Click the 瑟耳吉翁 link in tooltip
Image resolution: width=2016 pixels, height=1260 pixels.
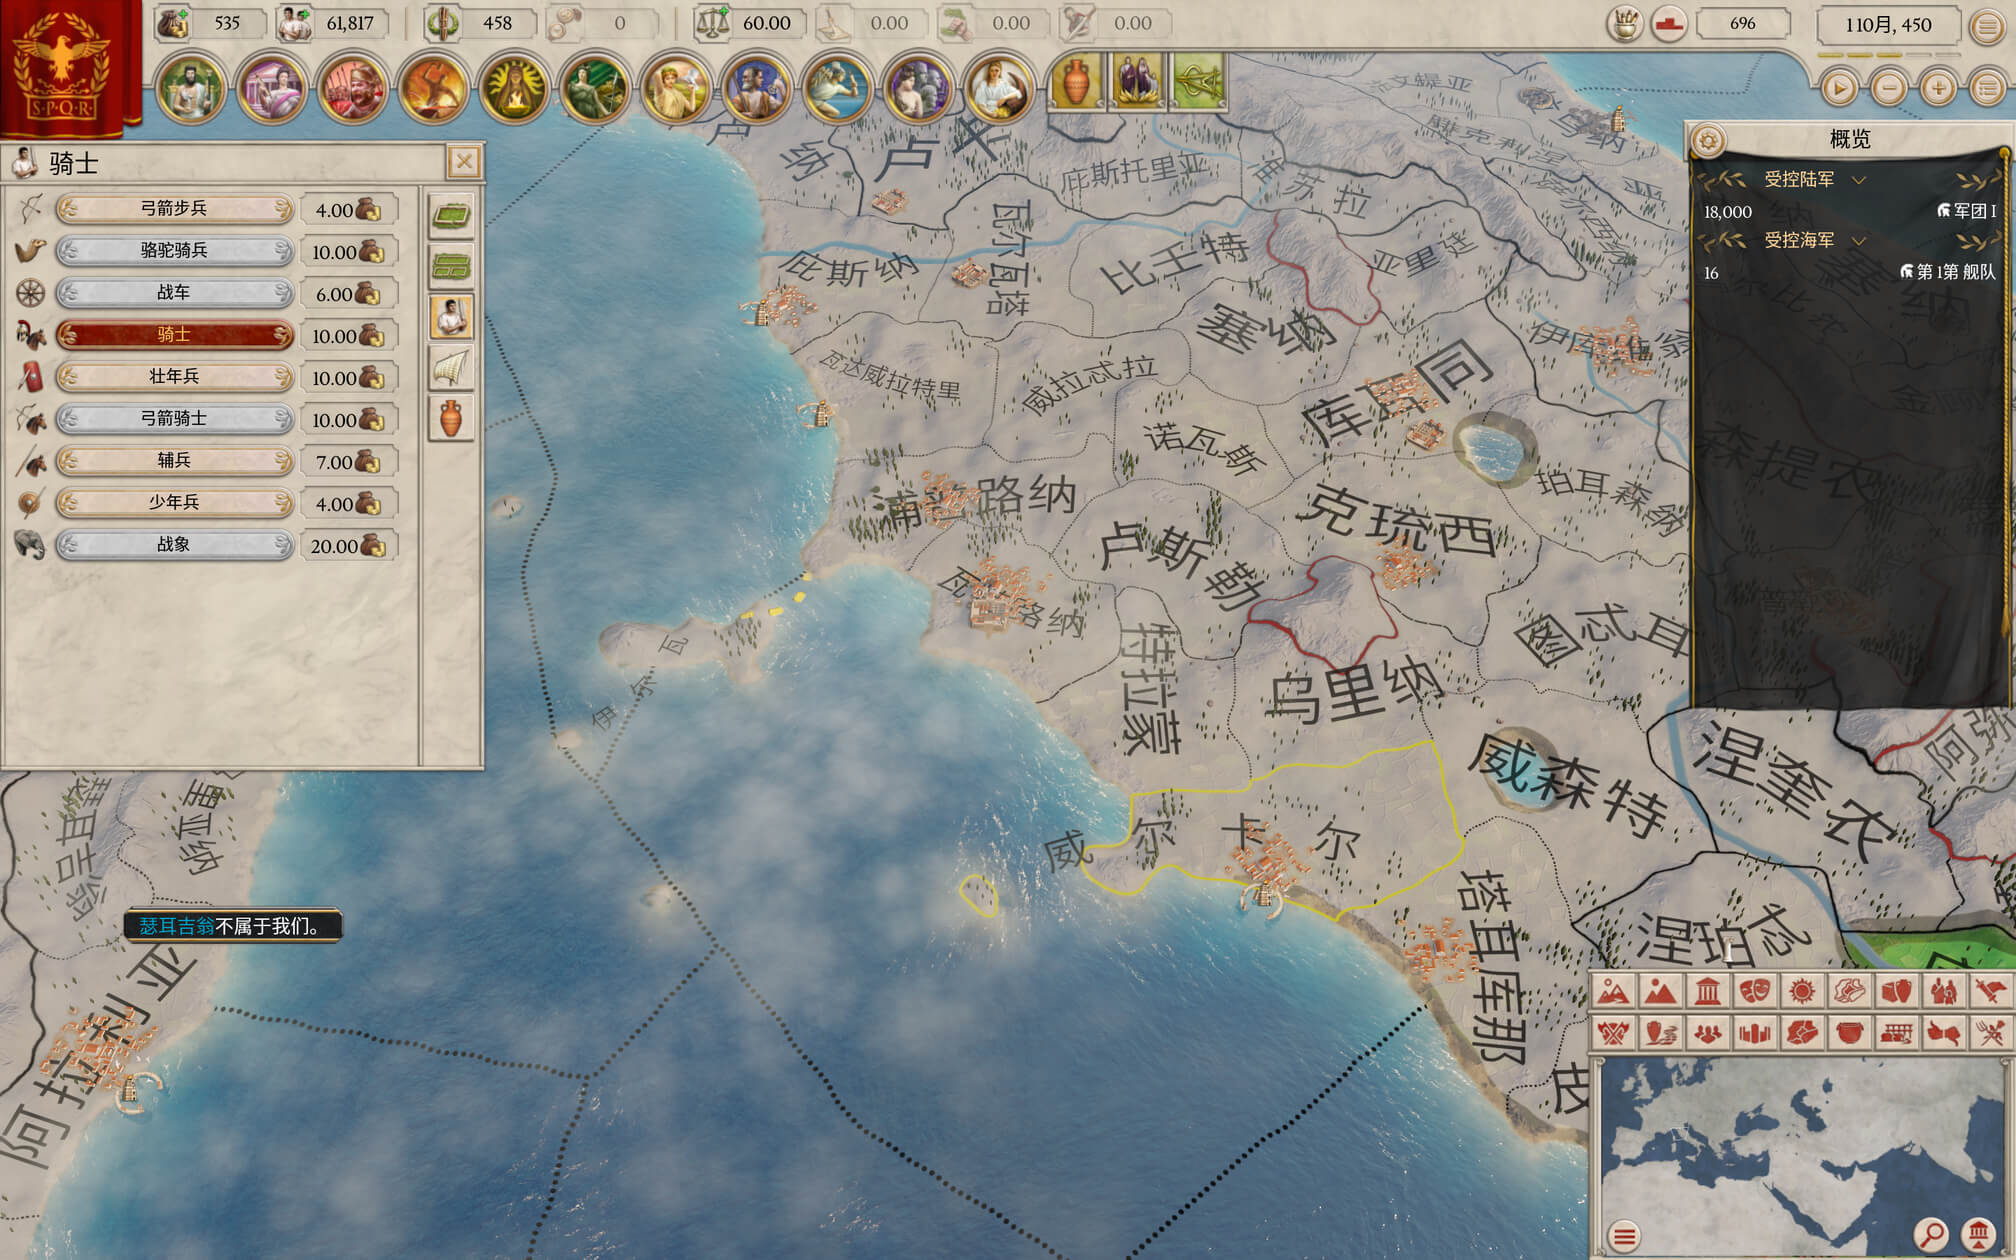177,926
